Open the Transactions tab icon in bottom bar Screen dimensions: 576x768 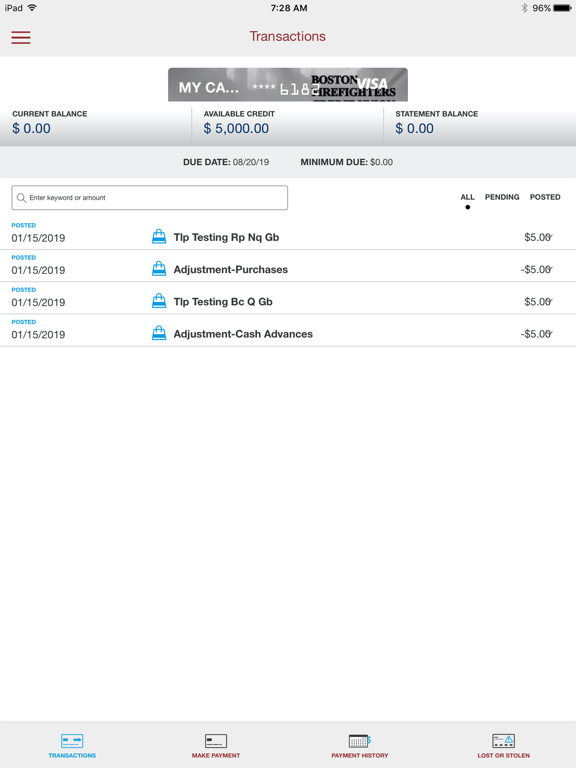pyautogui.click(x=72, y=741)
